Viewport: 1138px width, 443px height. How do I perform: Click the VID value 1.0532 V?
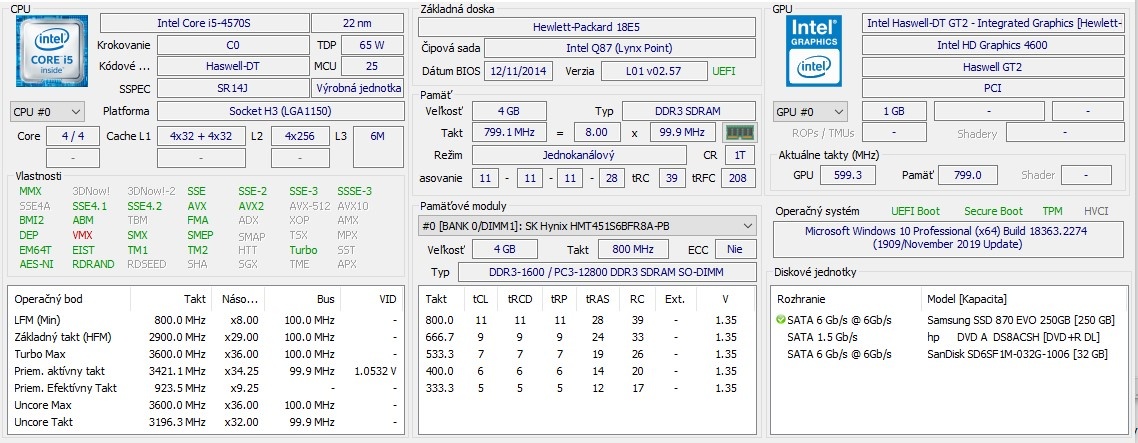point(375,371)
